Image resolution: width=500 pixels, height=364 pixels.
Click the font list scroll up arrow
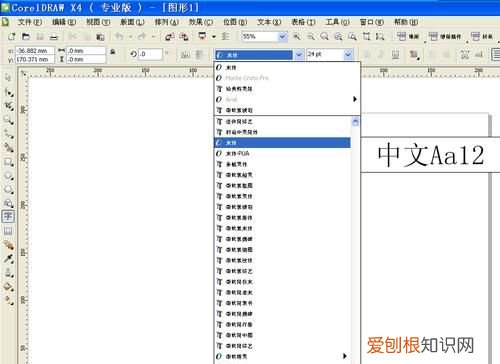(x=355, y=122)
